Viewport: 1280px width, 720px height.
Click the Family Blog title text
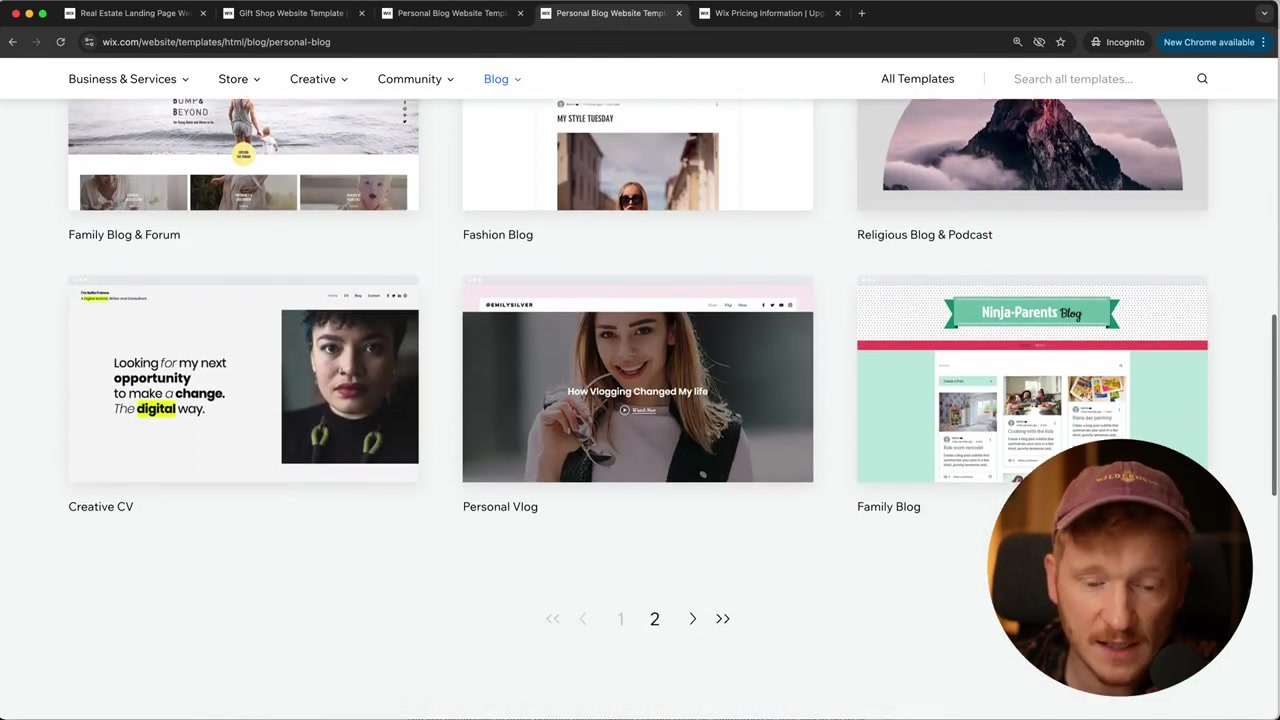click(x=888, y=507)
